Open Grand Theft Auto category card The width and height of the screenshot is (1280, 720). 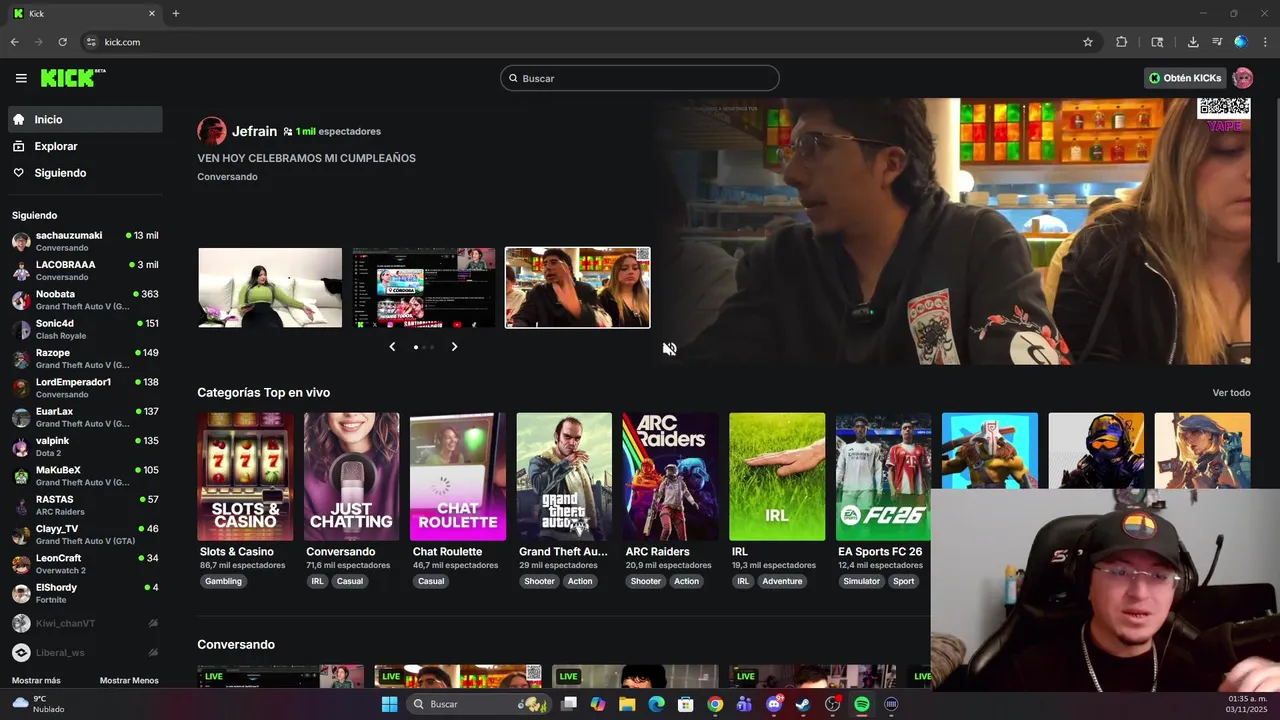564,477
